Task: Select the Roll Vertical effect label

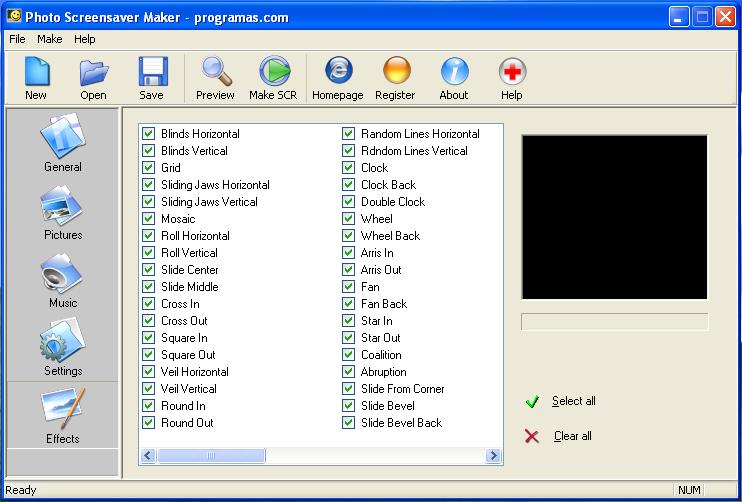Action: click(x=189, y=253)
